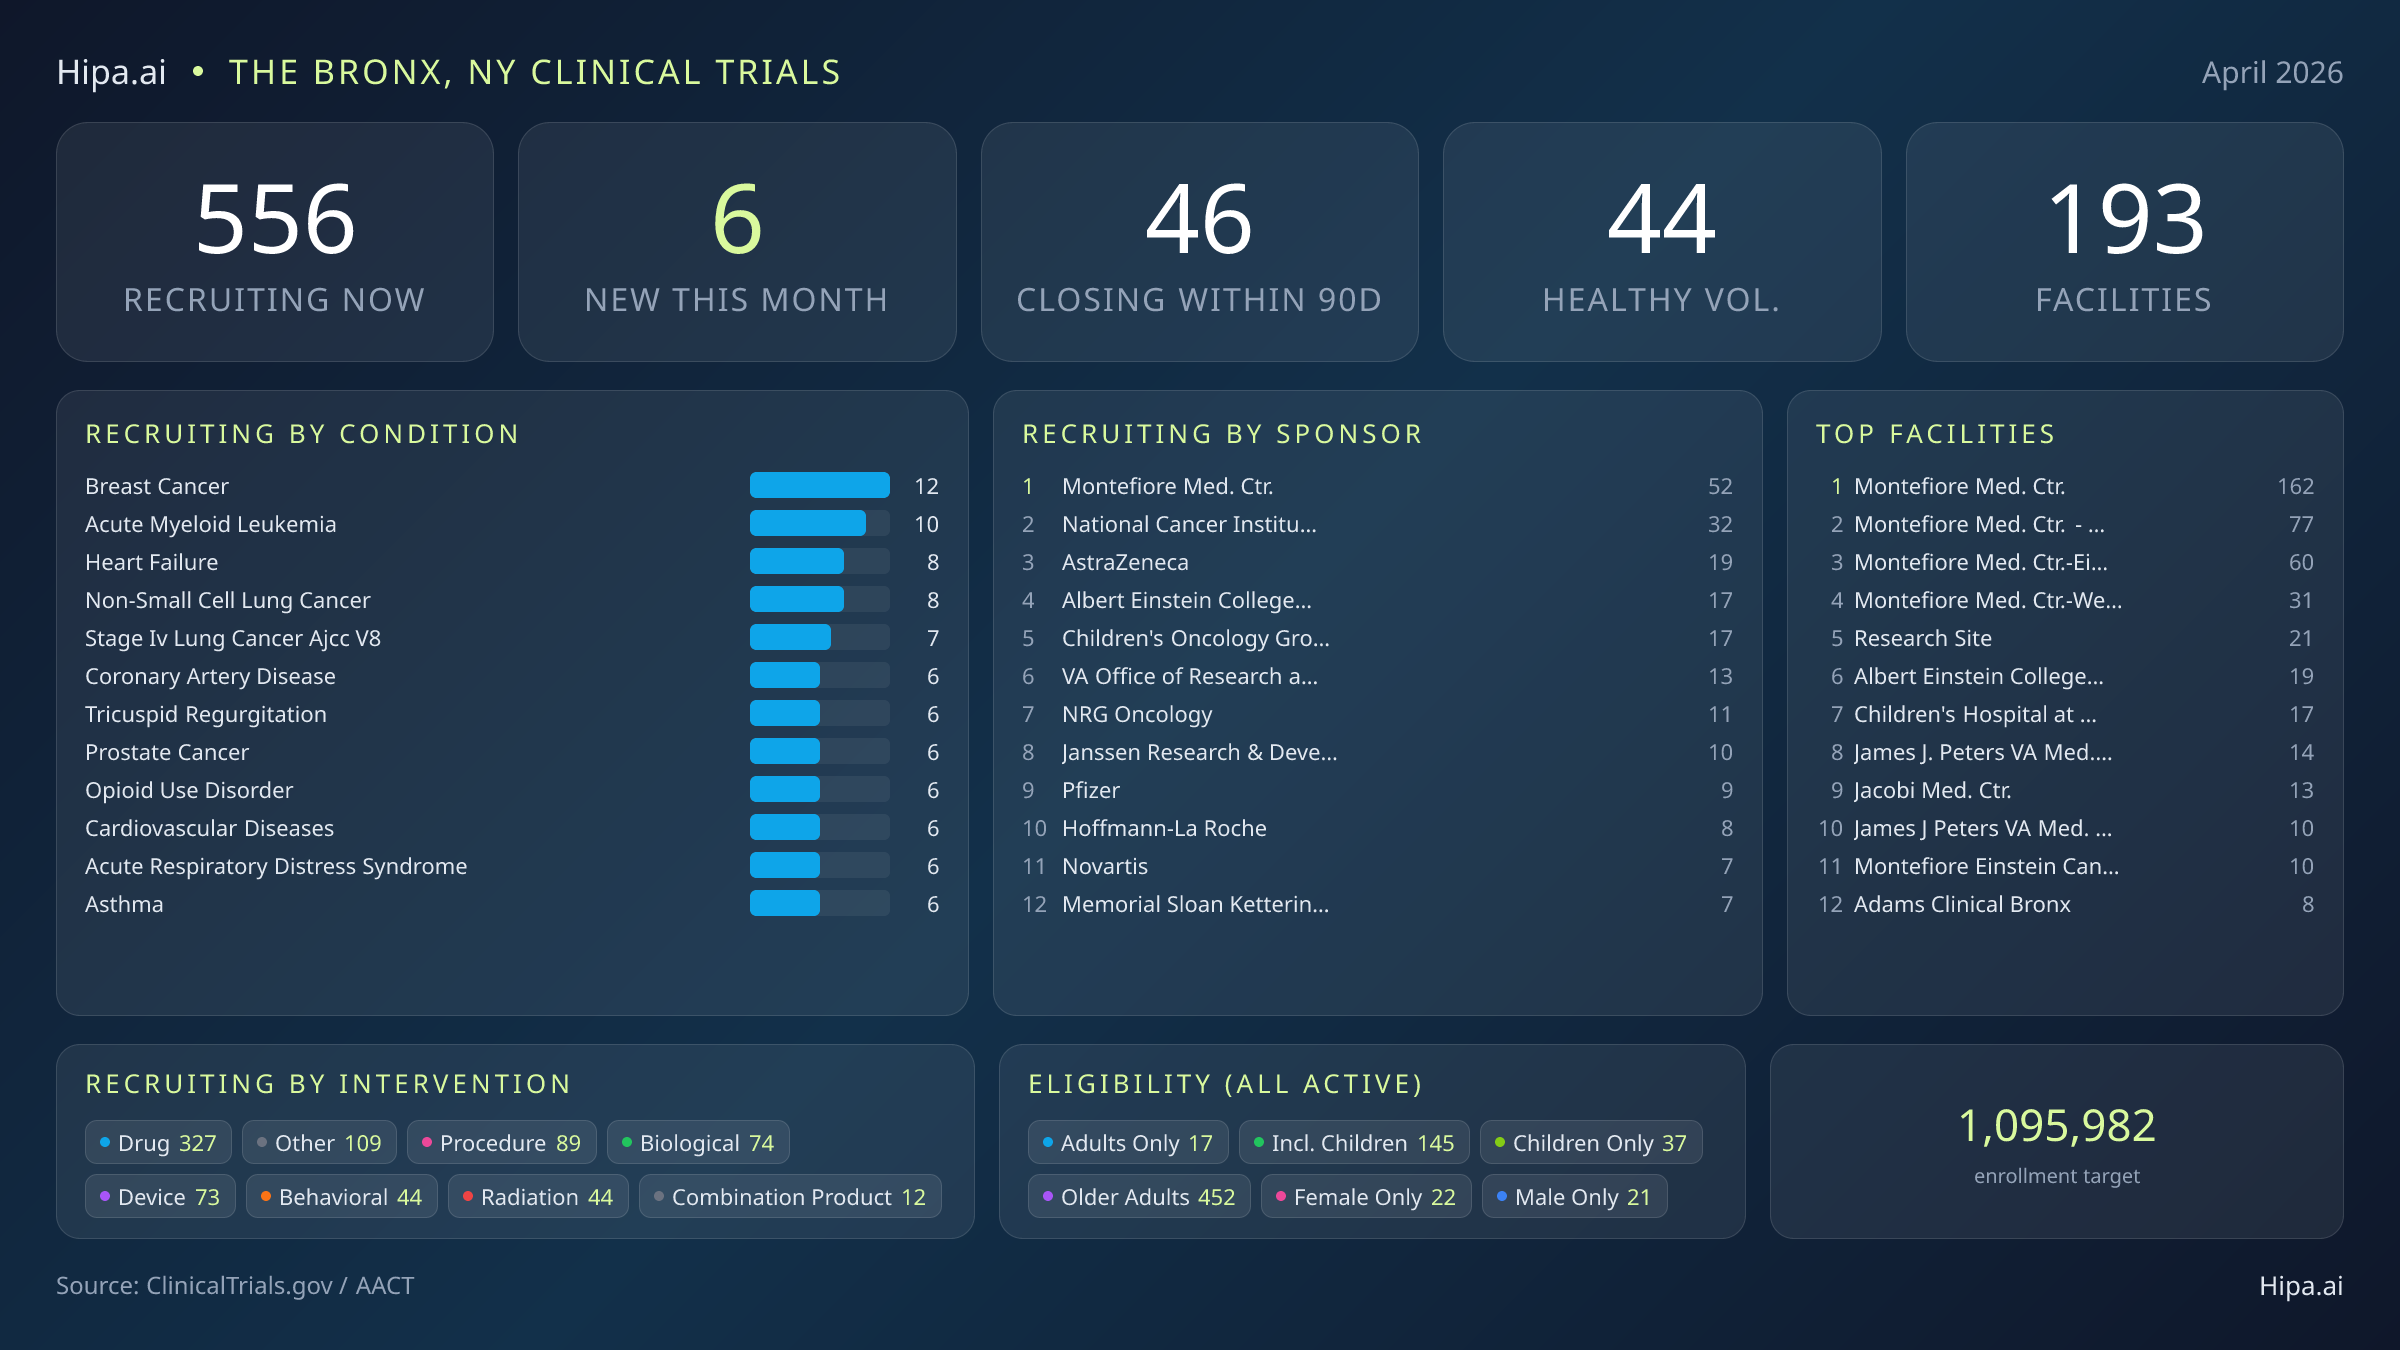The image size is (2400, 1350).
Task: Select the Incl. Children 145 chip
Action: pos(1354,1143)
